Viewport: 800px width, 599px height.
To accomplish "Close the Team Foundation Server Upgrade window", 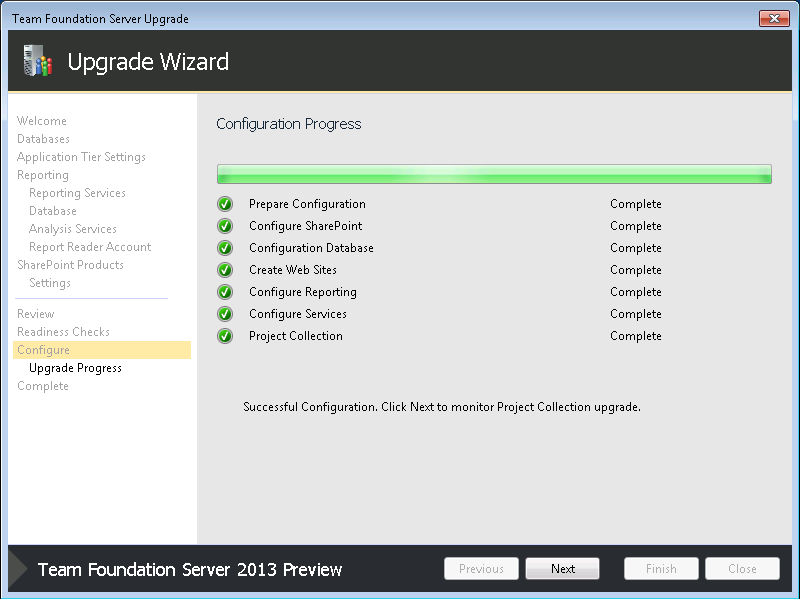I will tap(773, 19).
